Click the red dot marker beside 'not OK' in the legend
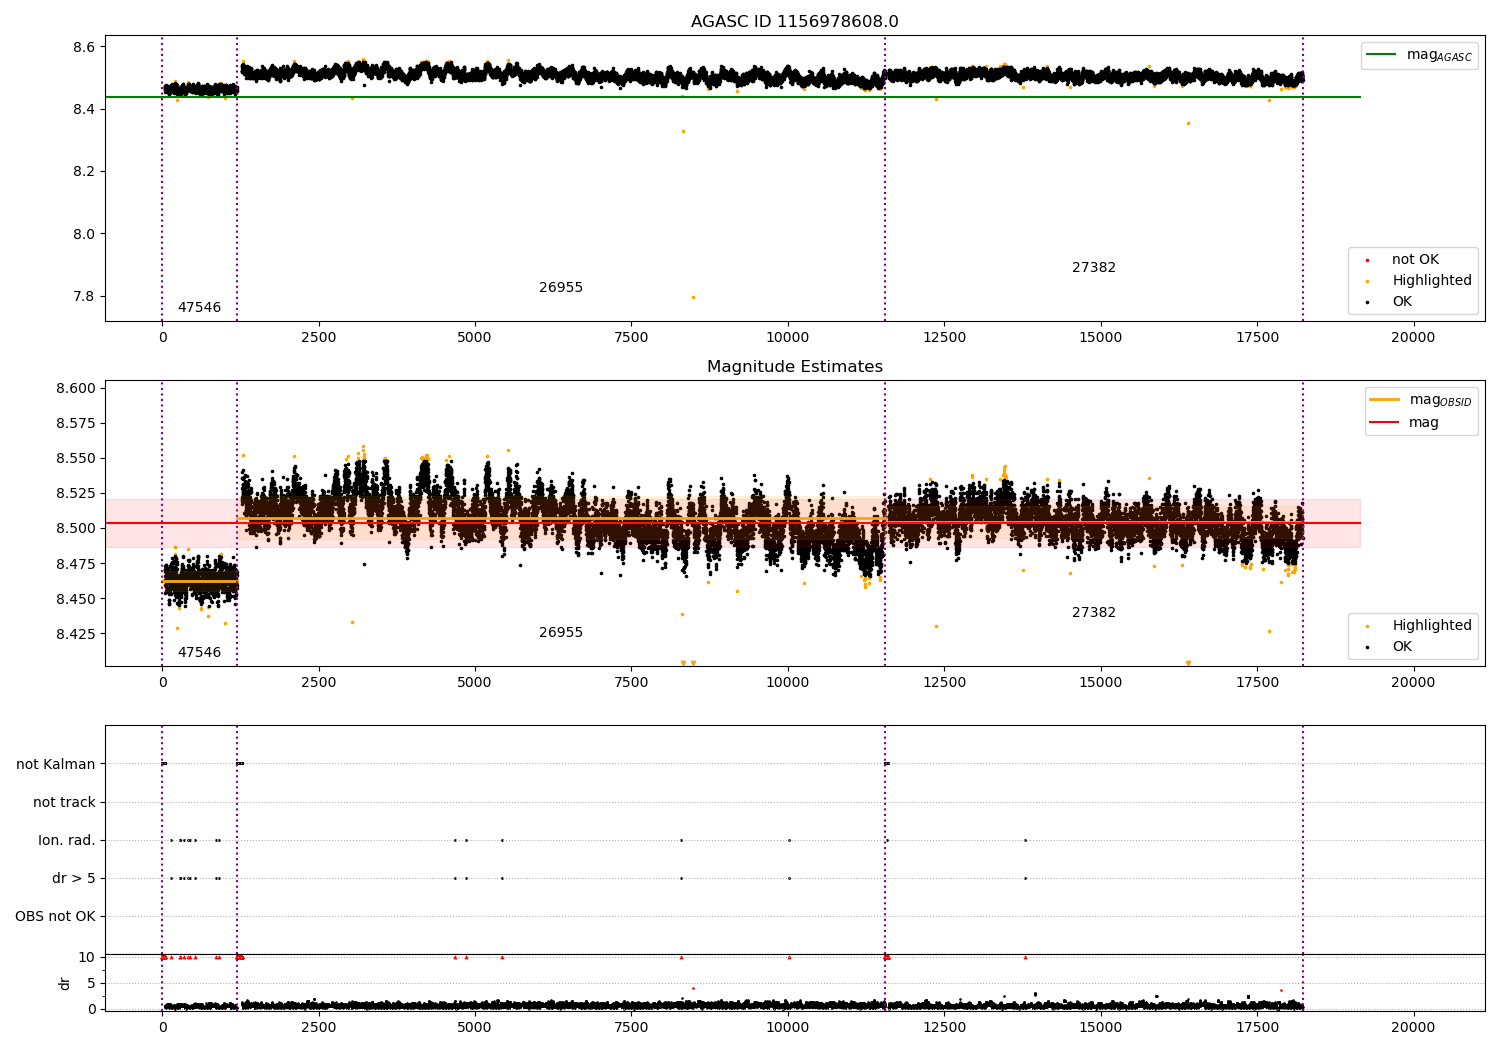 (x=1367, y=261)
